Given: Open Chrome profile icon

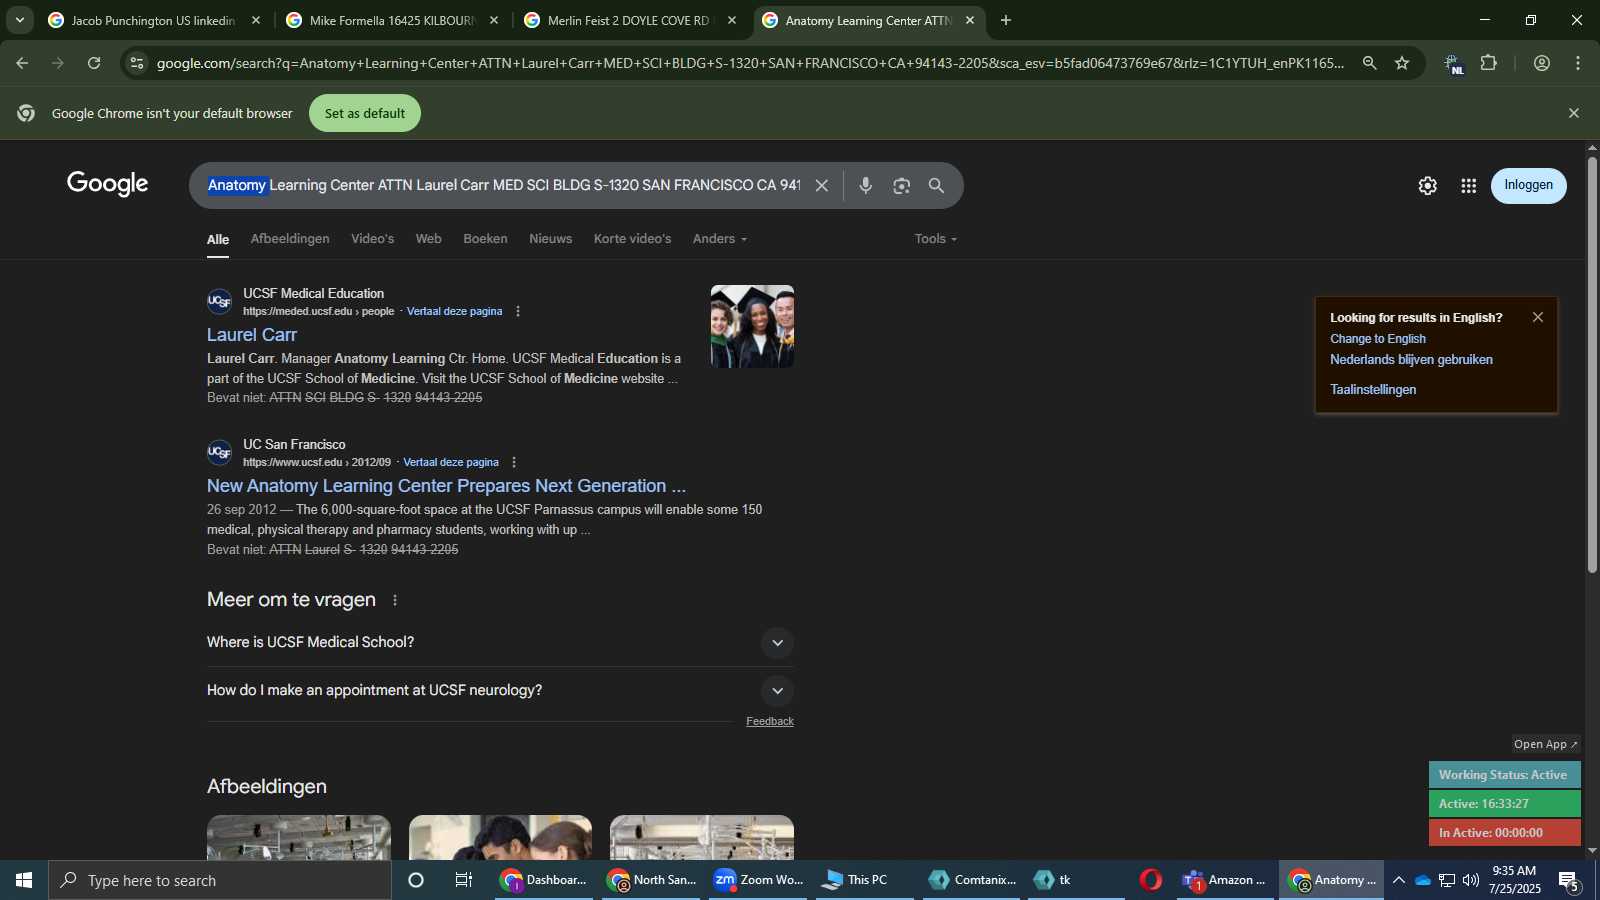Looking at the screenshot, I should click(x=1542, y=63).
